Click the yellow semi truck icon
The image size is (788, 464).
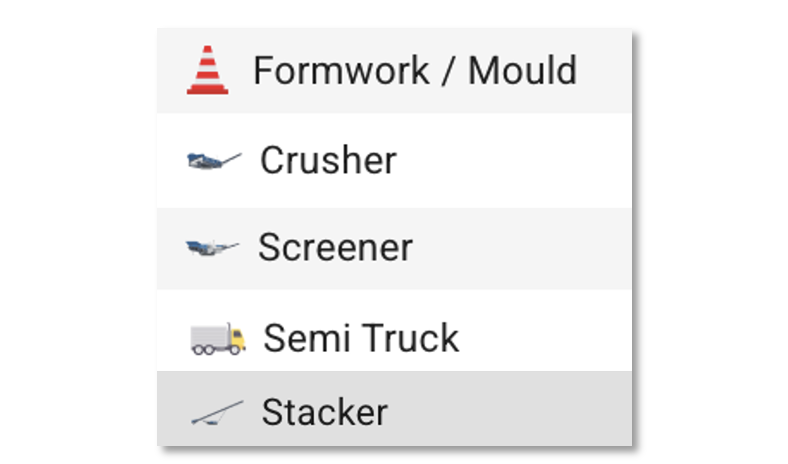[x=217, y=338]
